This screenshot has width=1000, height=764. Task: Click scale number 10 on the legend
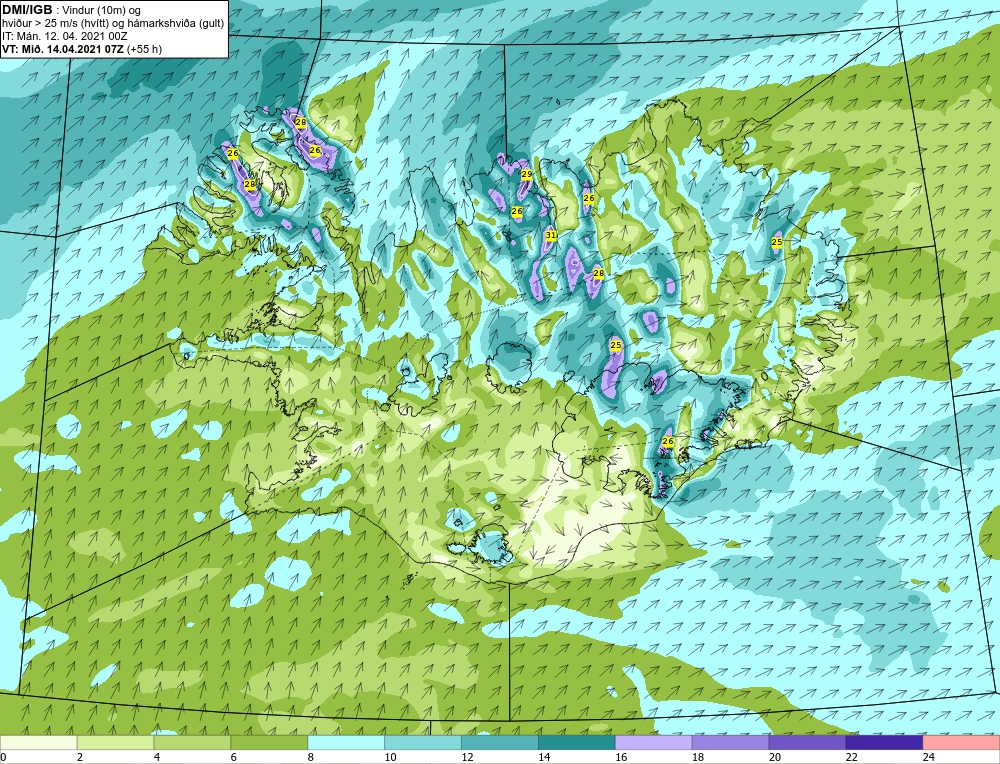click(390, 757)
